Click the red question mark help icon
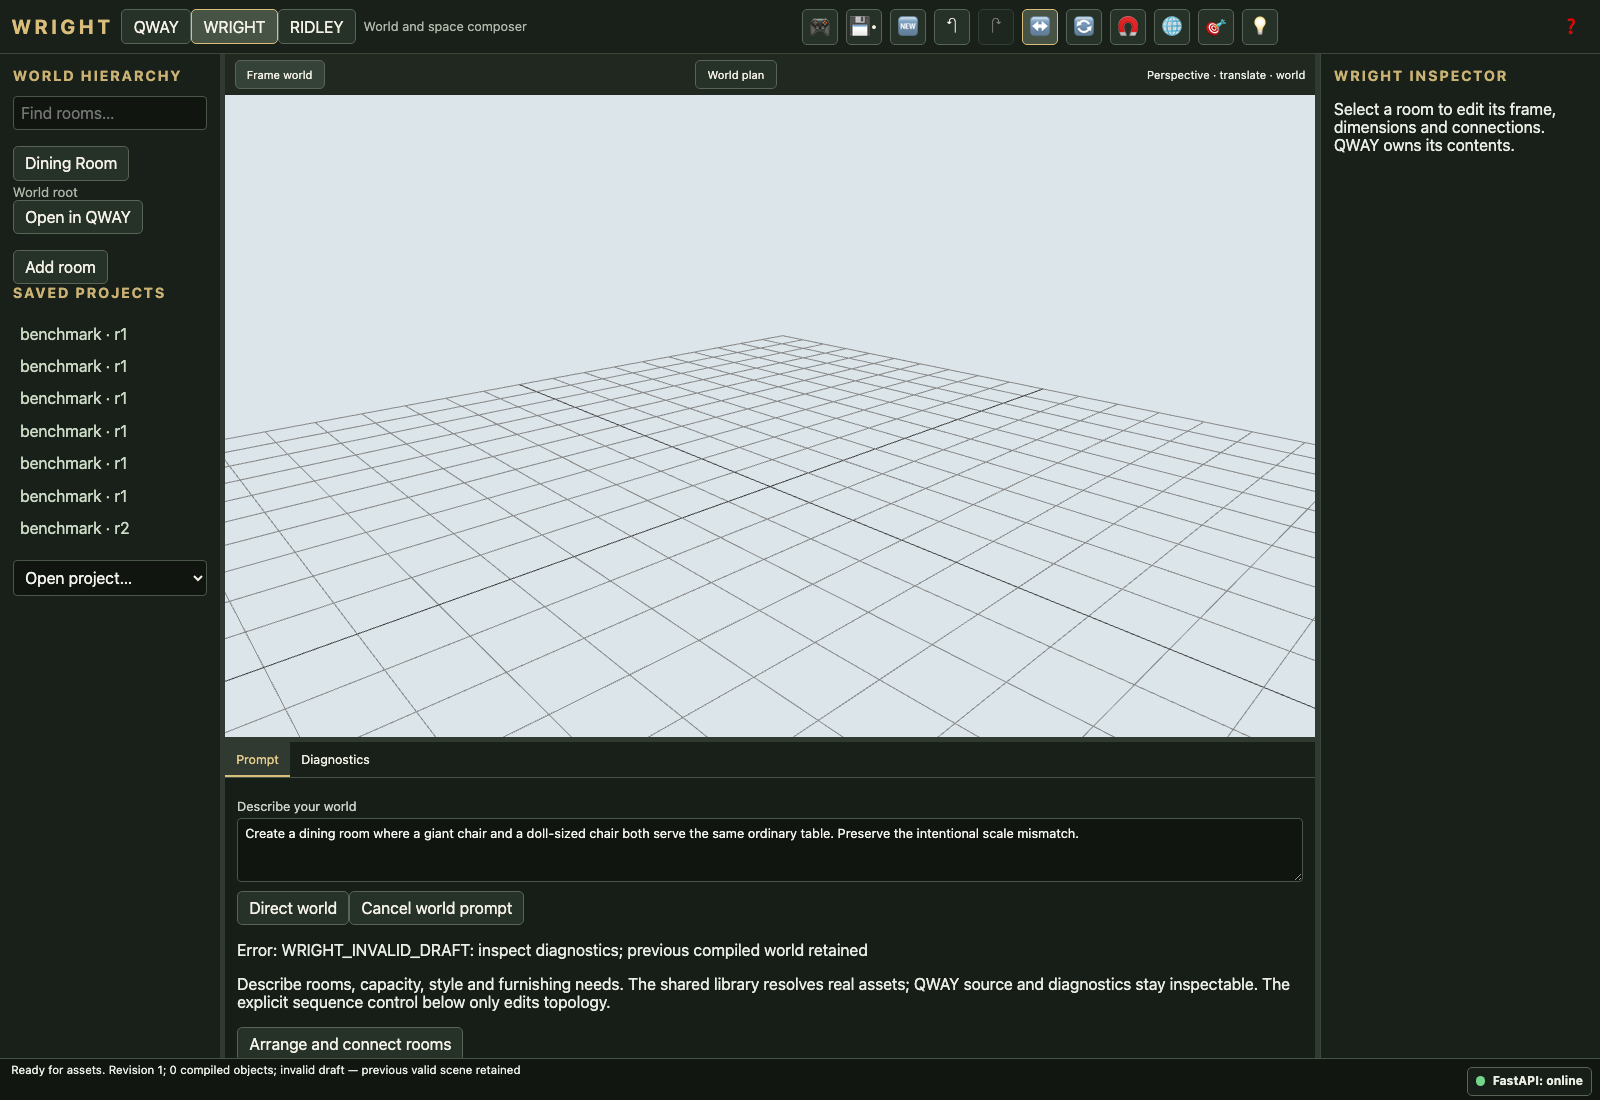Image resolution: width=1600 pixels, height=1100 pixels. (1571, 27)
